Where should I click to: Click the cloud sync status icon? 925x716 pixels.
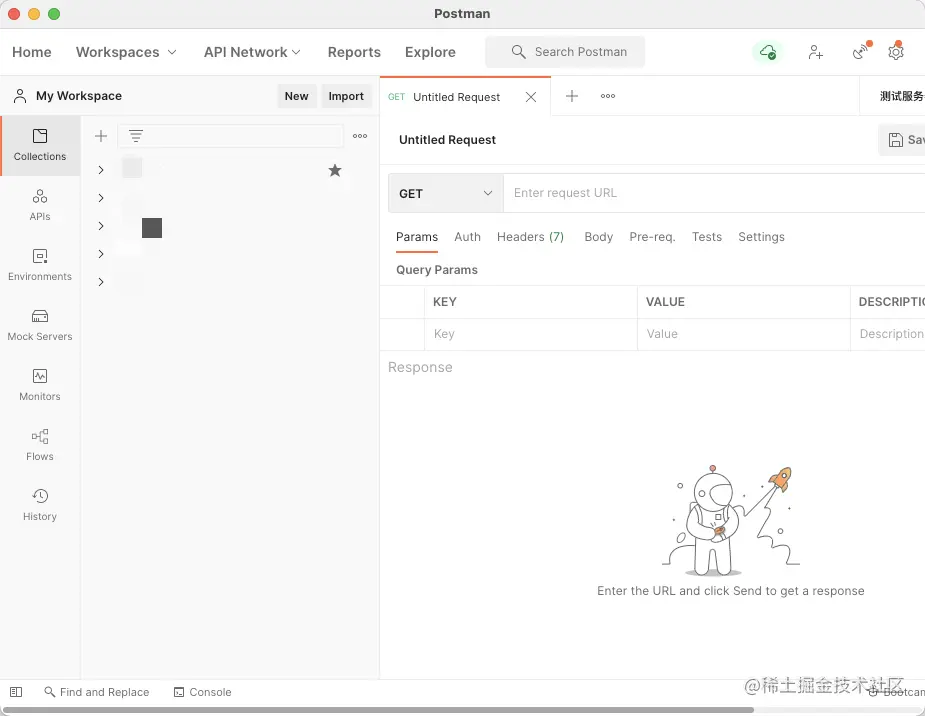click(x=767, y=52)
